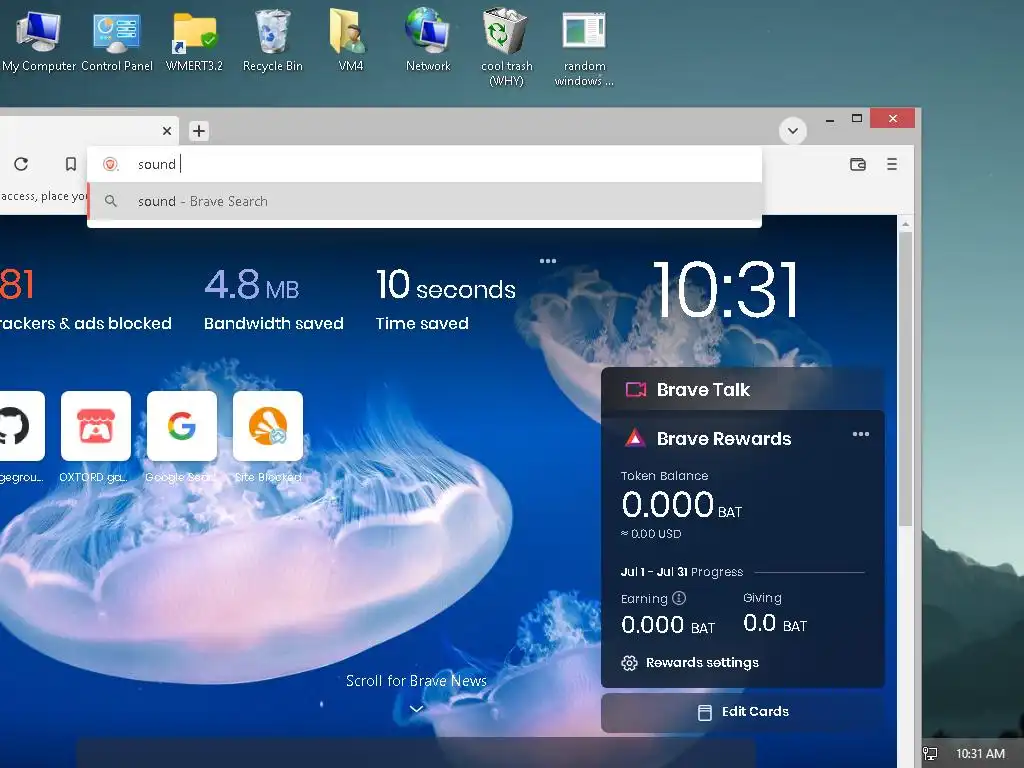Image resolution: width=1024 pixels, height=768 pixels.
Task: Open stats widget three-dot menu
Action: click(547, 261)
